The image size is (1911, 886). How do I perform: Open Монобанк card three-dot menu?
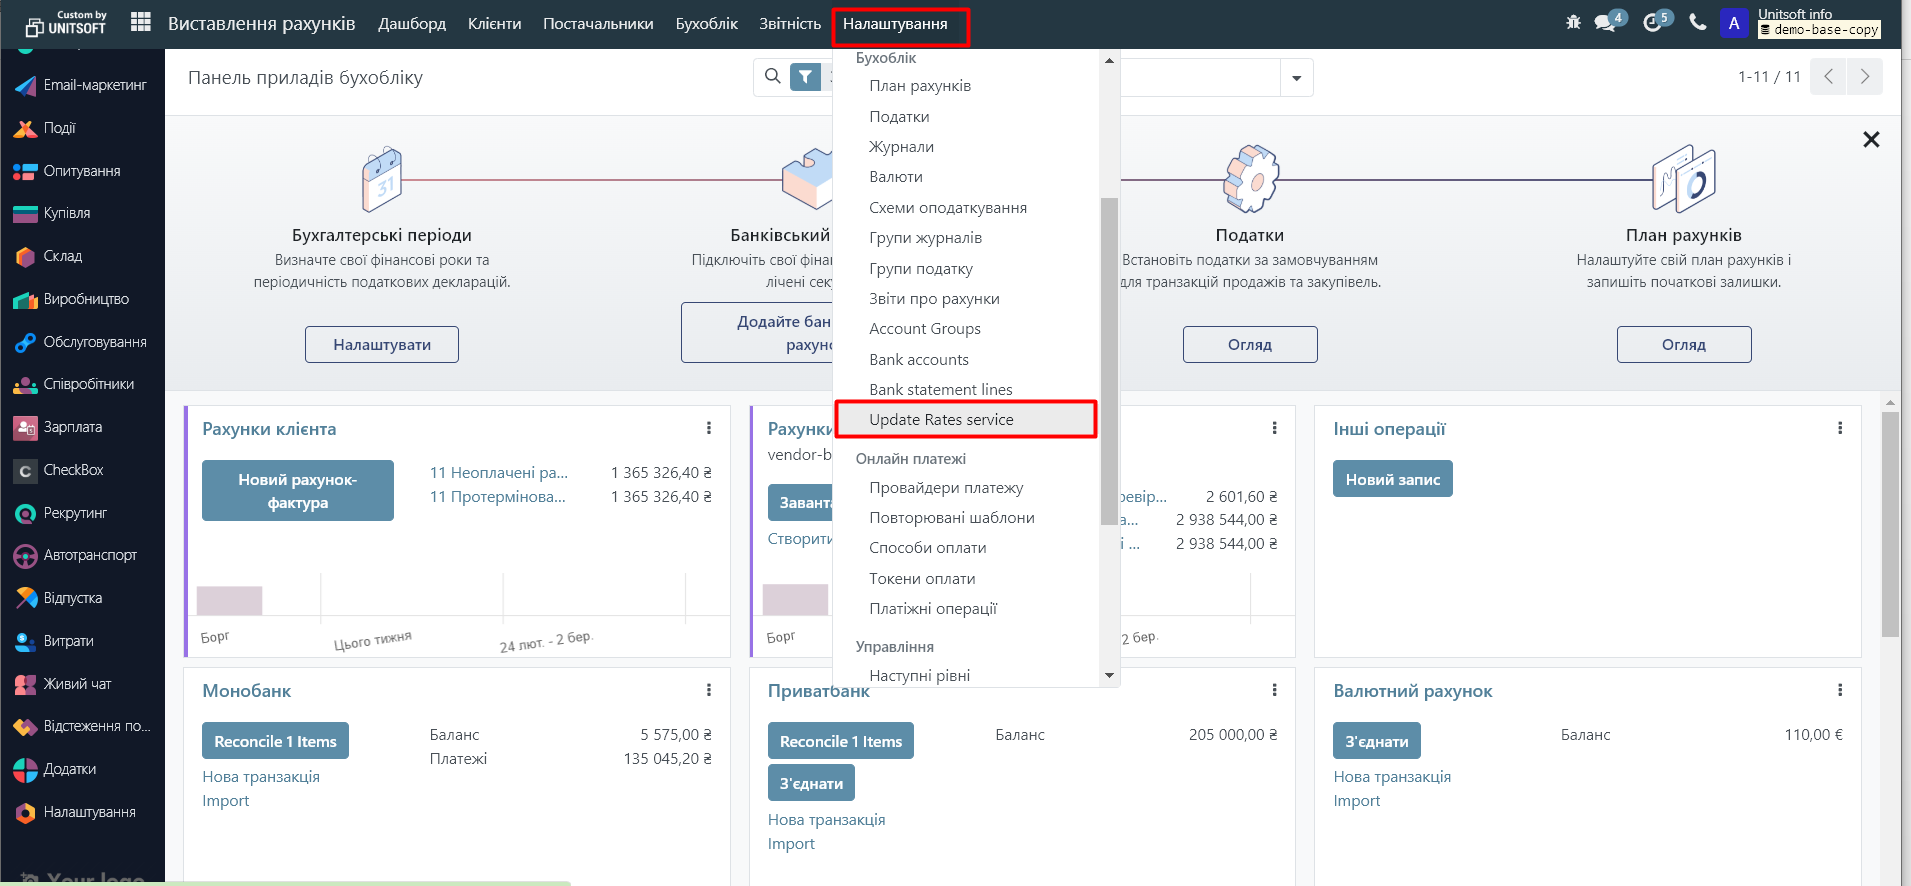click(x=709, y=690)
